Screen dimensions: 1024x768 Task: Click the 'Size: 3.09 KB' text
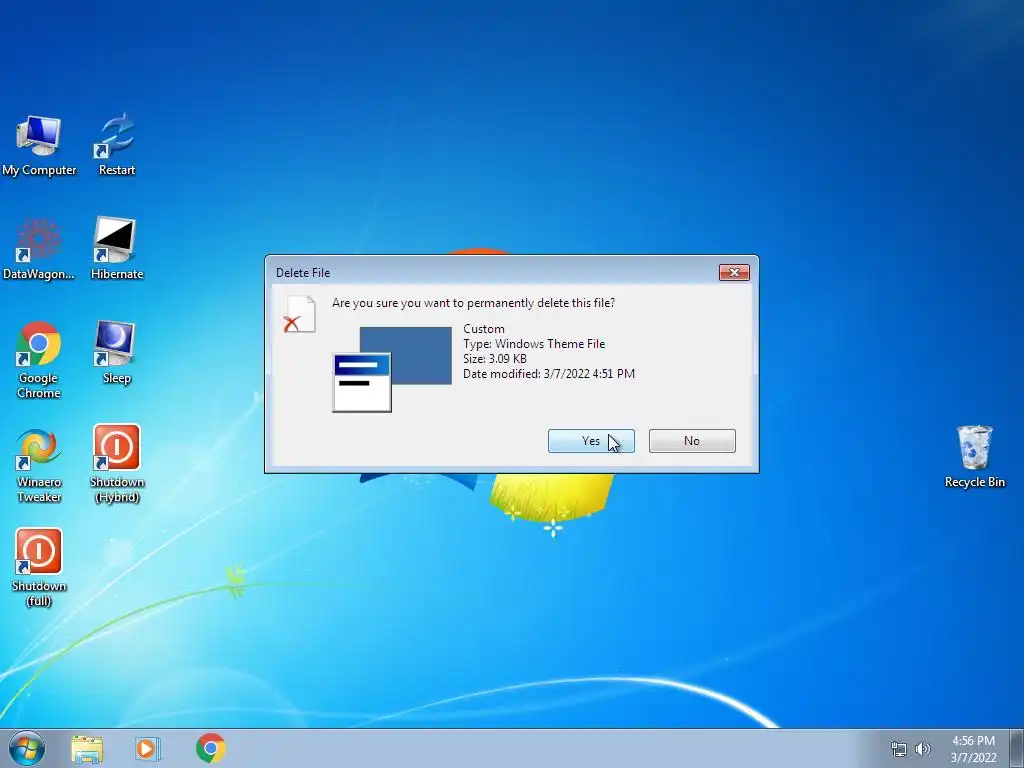495,359
